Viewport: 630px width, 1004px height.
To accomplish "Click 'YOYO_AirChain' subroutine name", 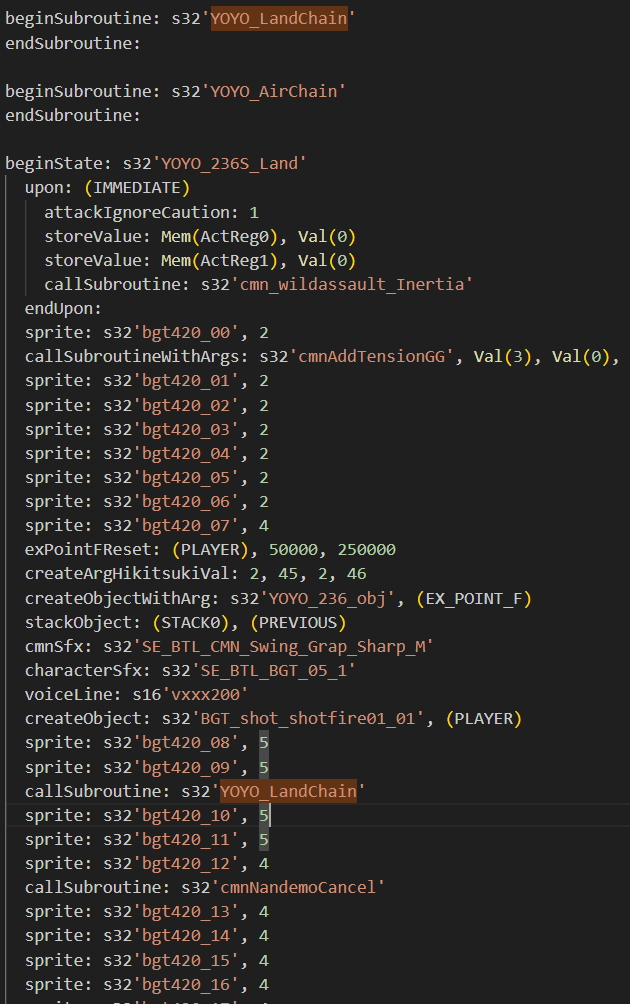I will click(x=273, y=92).
